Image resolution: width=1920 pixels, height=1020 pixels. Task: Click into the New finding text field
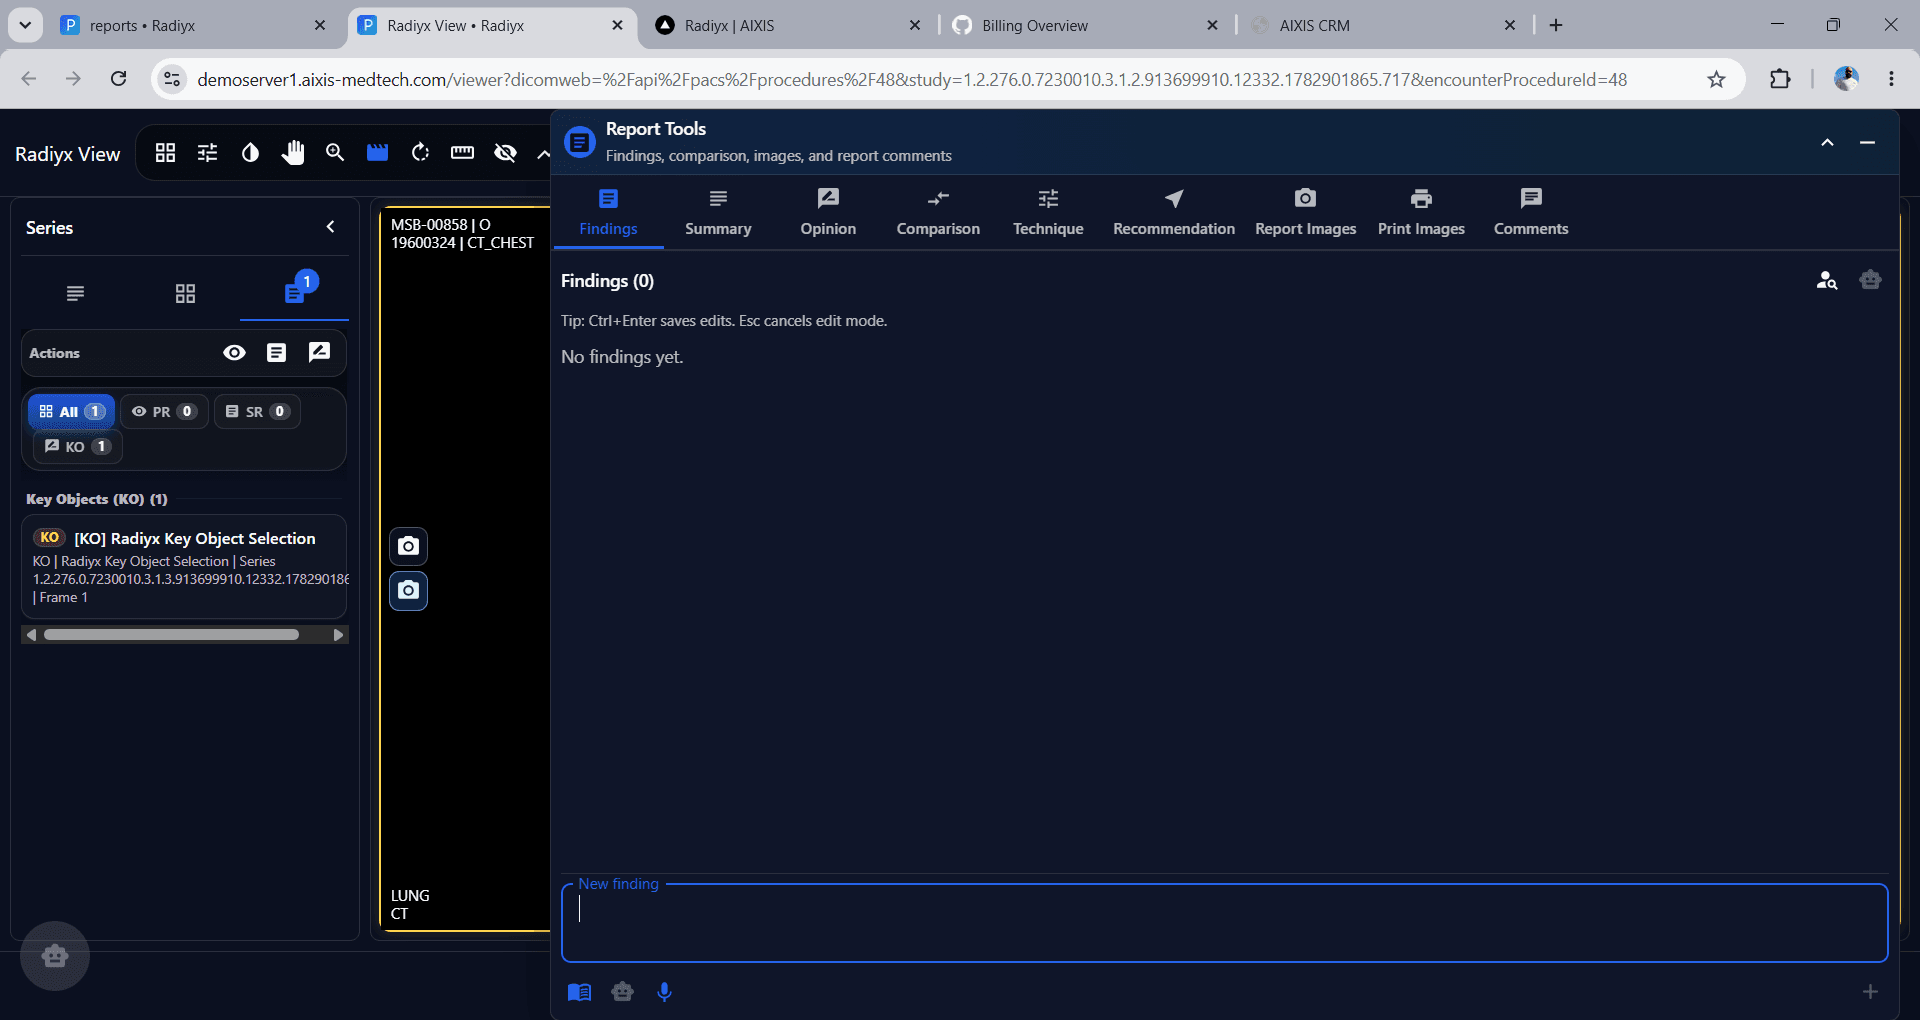pyautogui.click(x=1224, y=923)
